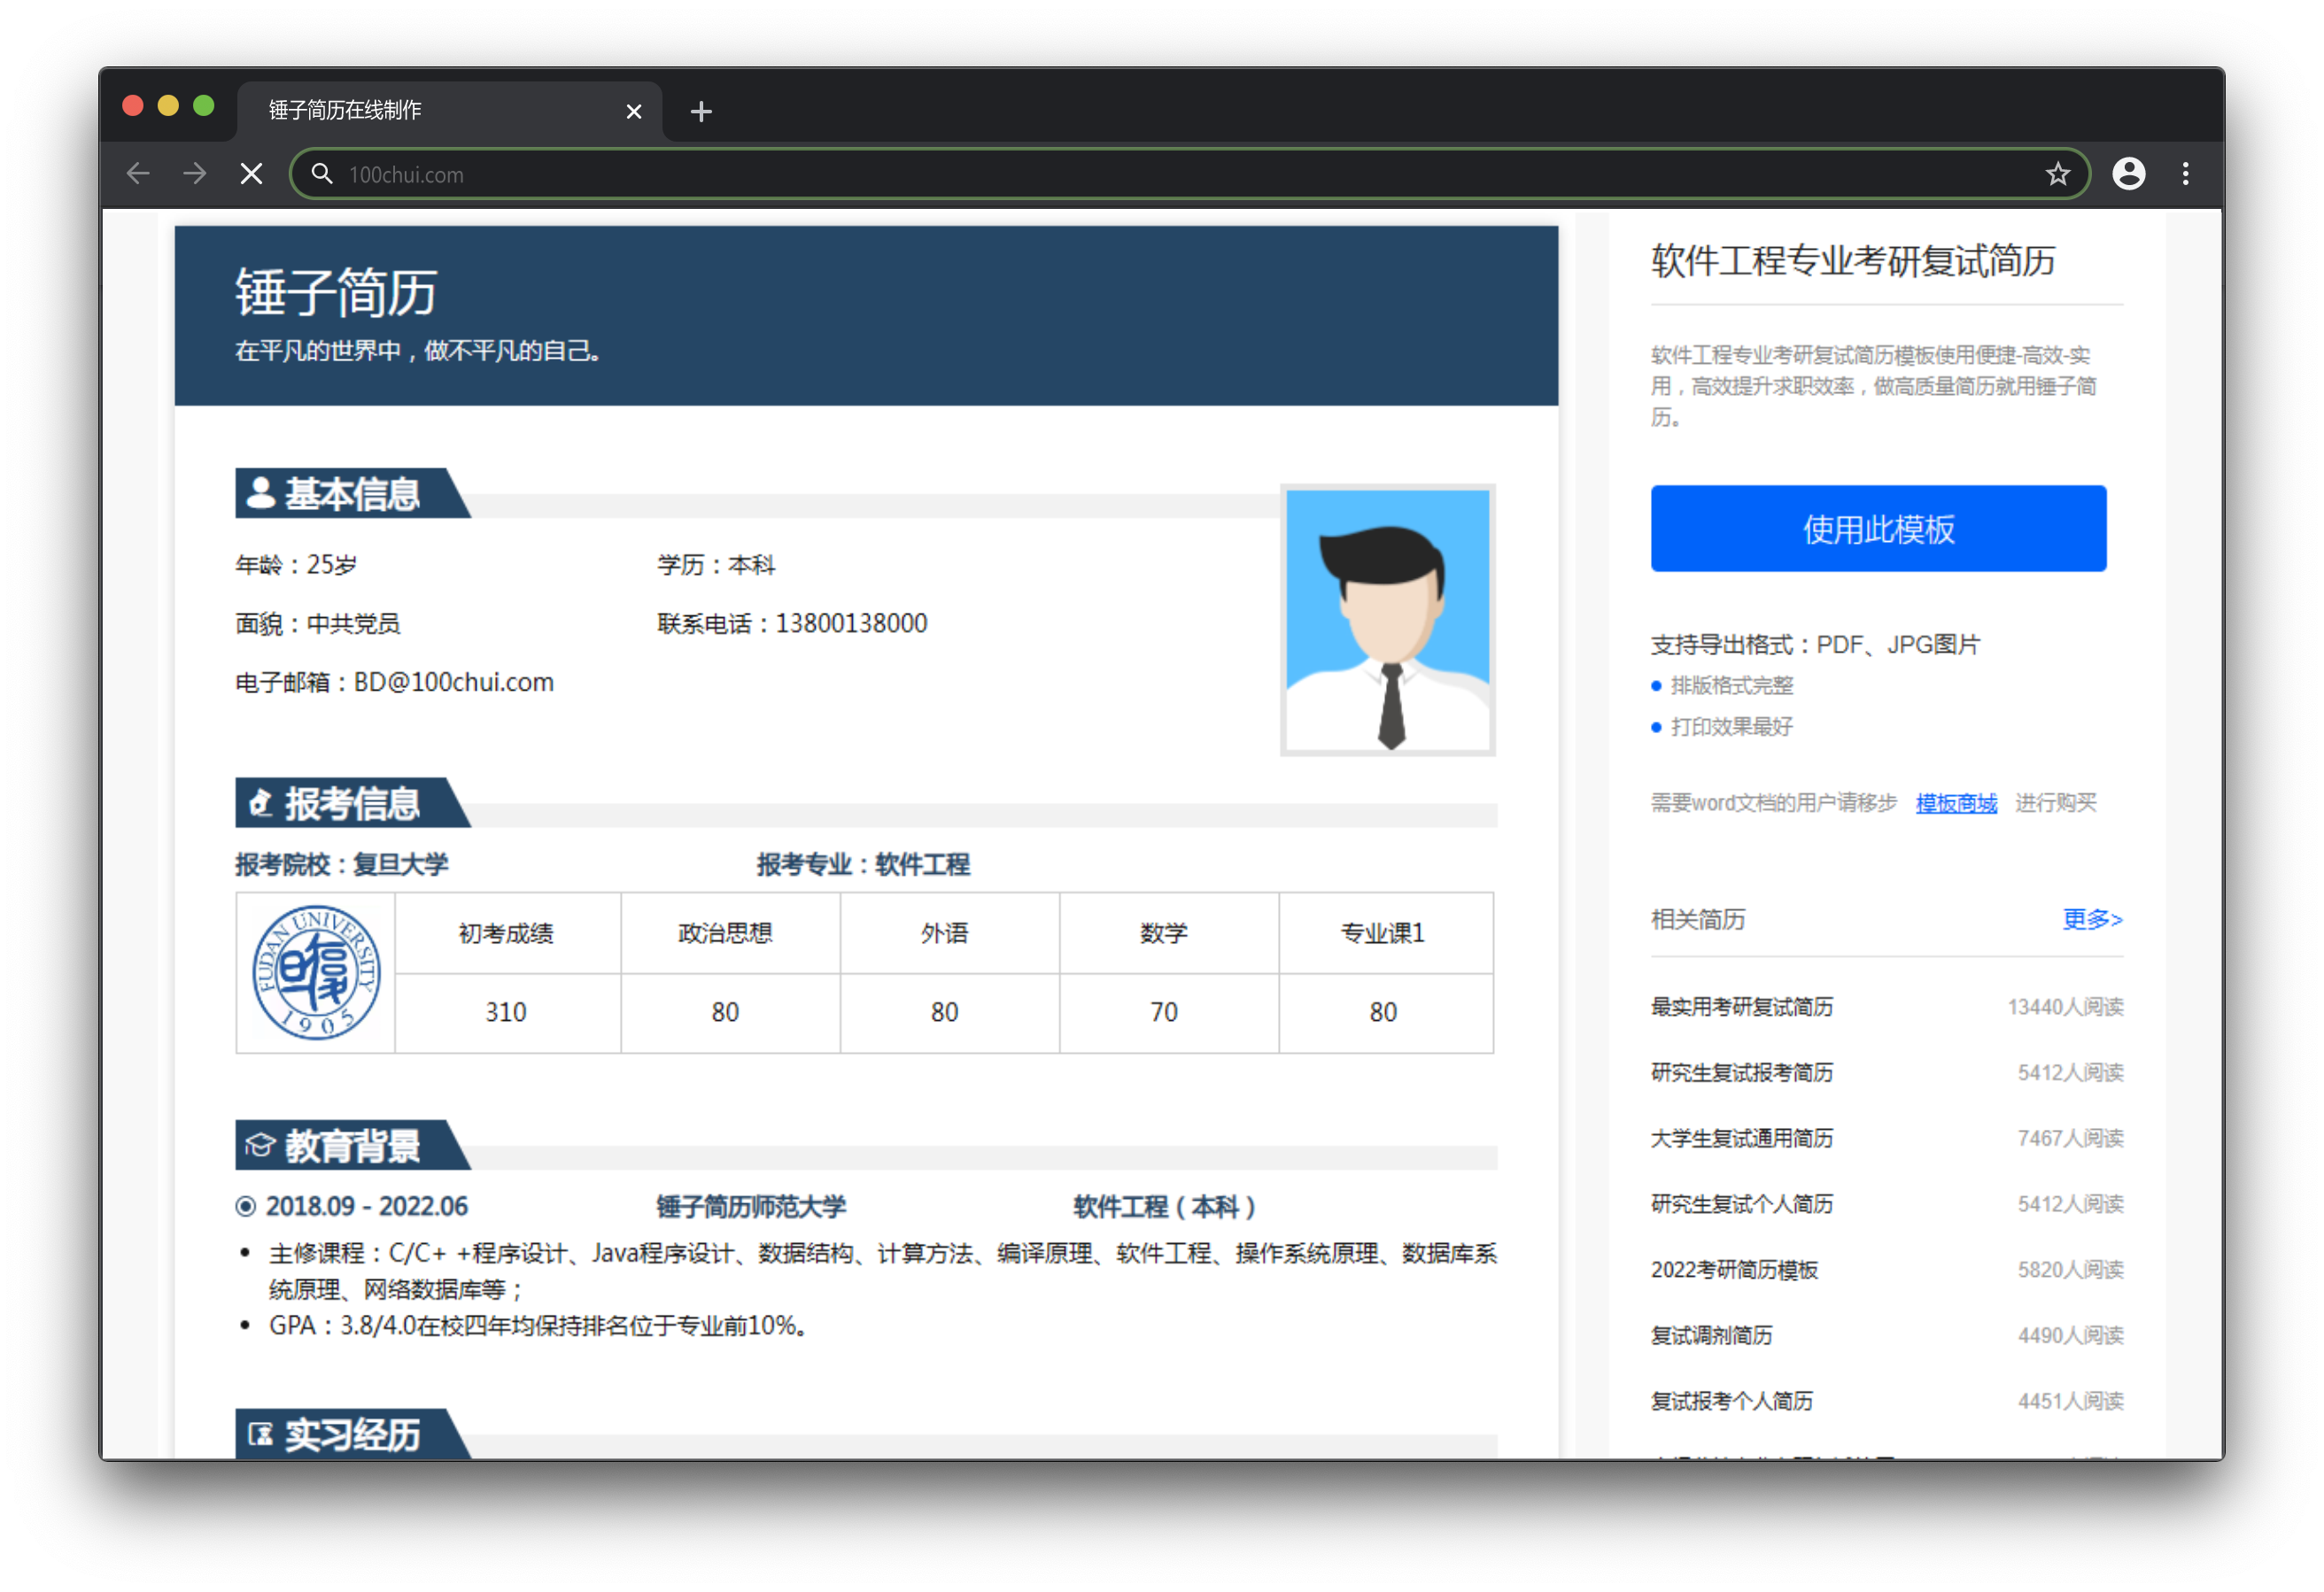Viewport: 2324px width, 1592px height.
Task: Click the 学历：本科 text
Action: click(x=716, y=565)
